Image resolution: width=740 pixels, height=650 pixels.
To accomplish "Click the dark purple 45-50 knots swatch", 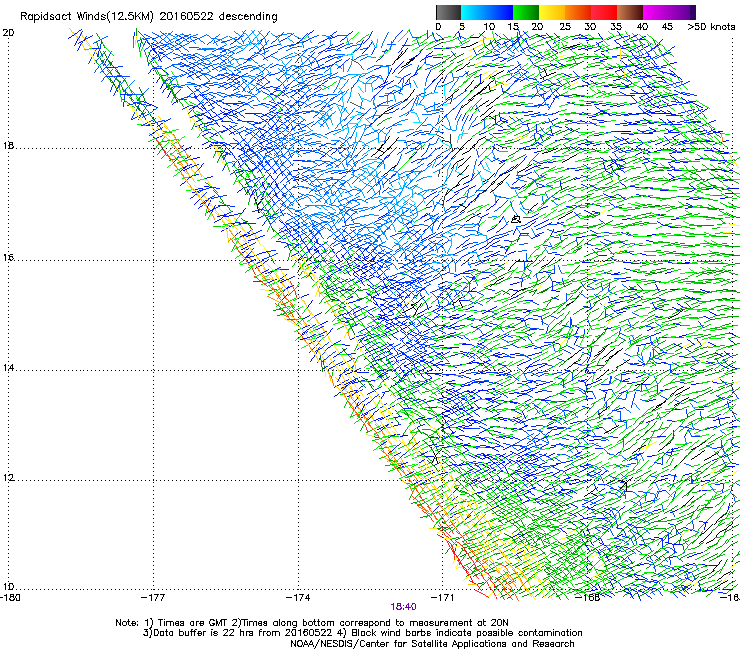I will pyautogui.click(x=682, y=12).
